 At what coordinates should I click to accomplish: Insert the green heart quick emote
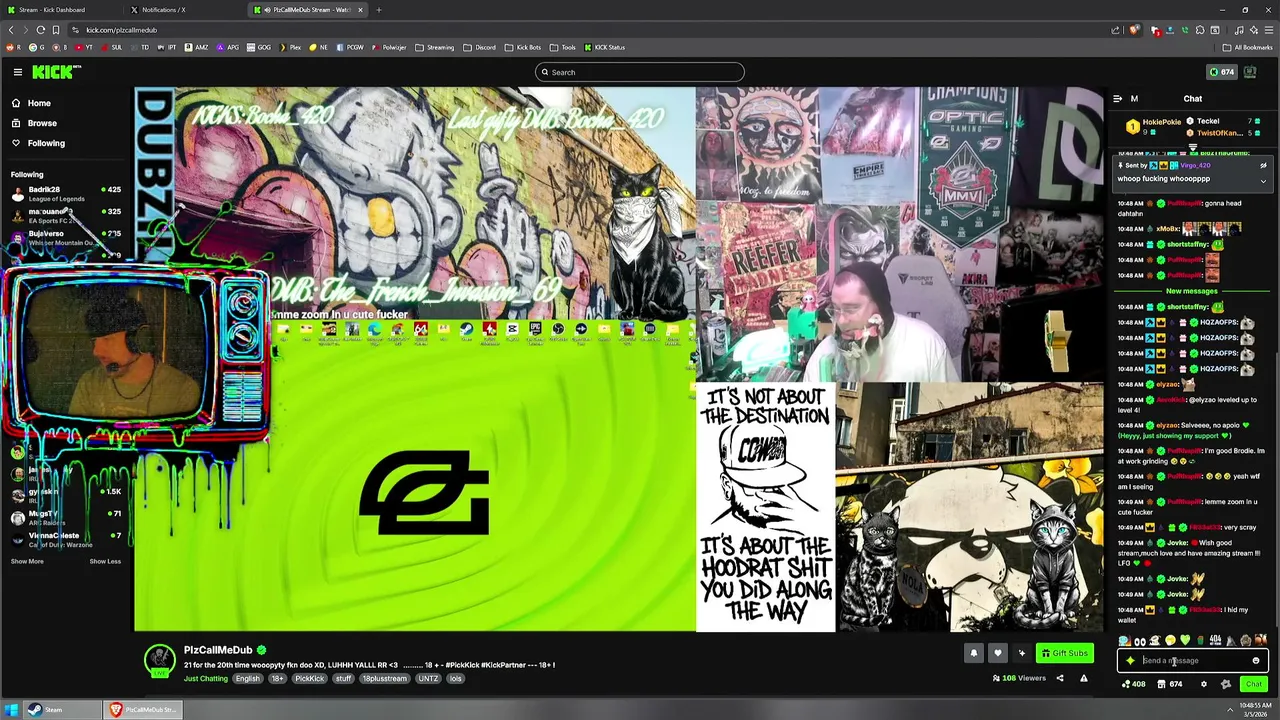(x=1185, y=641)
